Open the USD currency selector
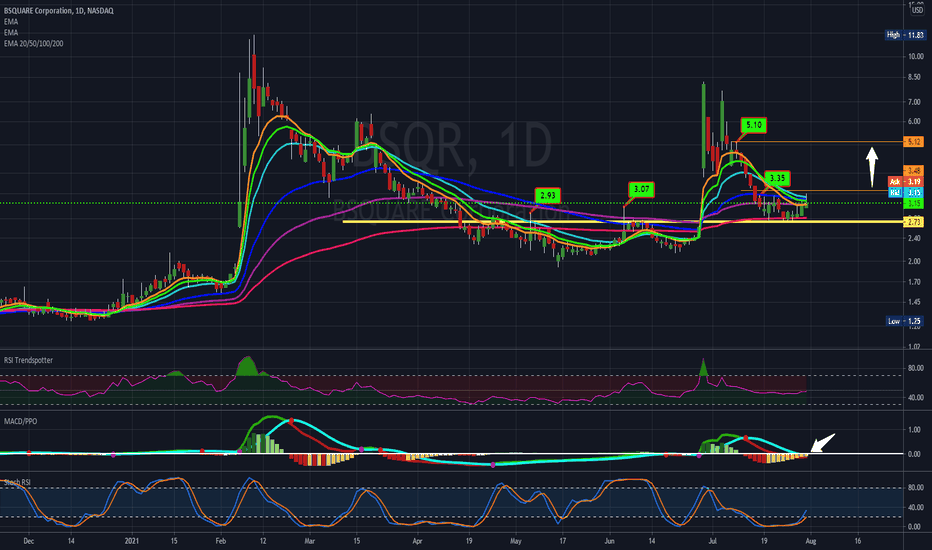This screenshot has width=932, height=550. pos(917,10)
